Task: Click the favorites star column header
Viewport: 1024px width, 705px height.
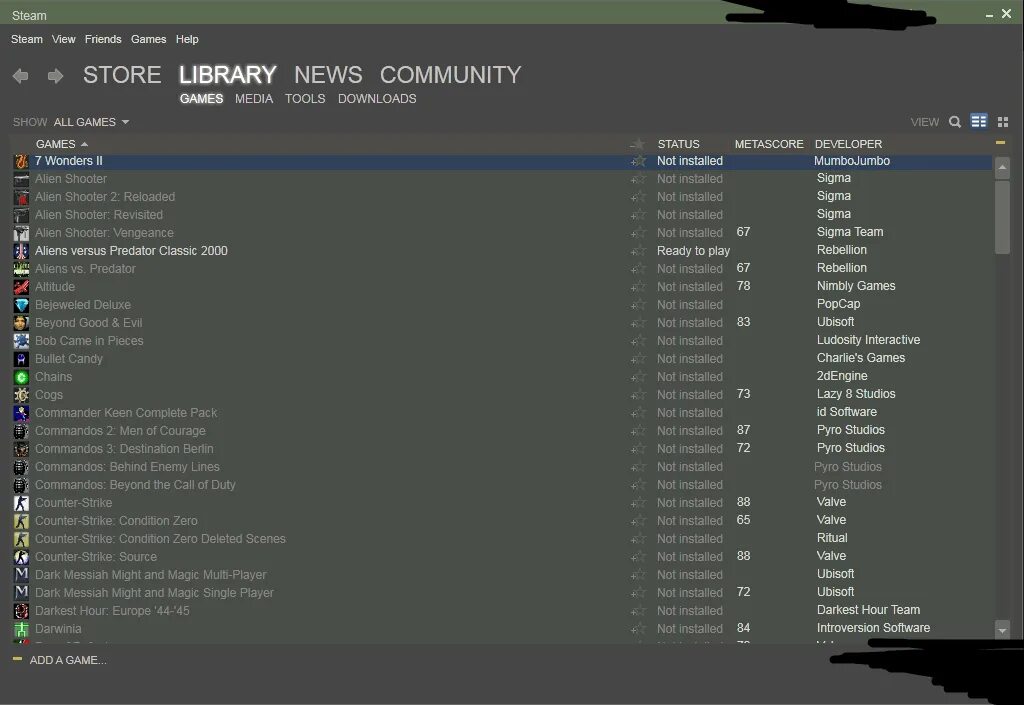Action: click(x=637, y=144)
